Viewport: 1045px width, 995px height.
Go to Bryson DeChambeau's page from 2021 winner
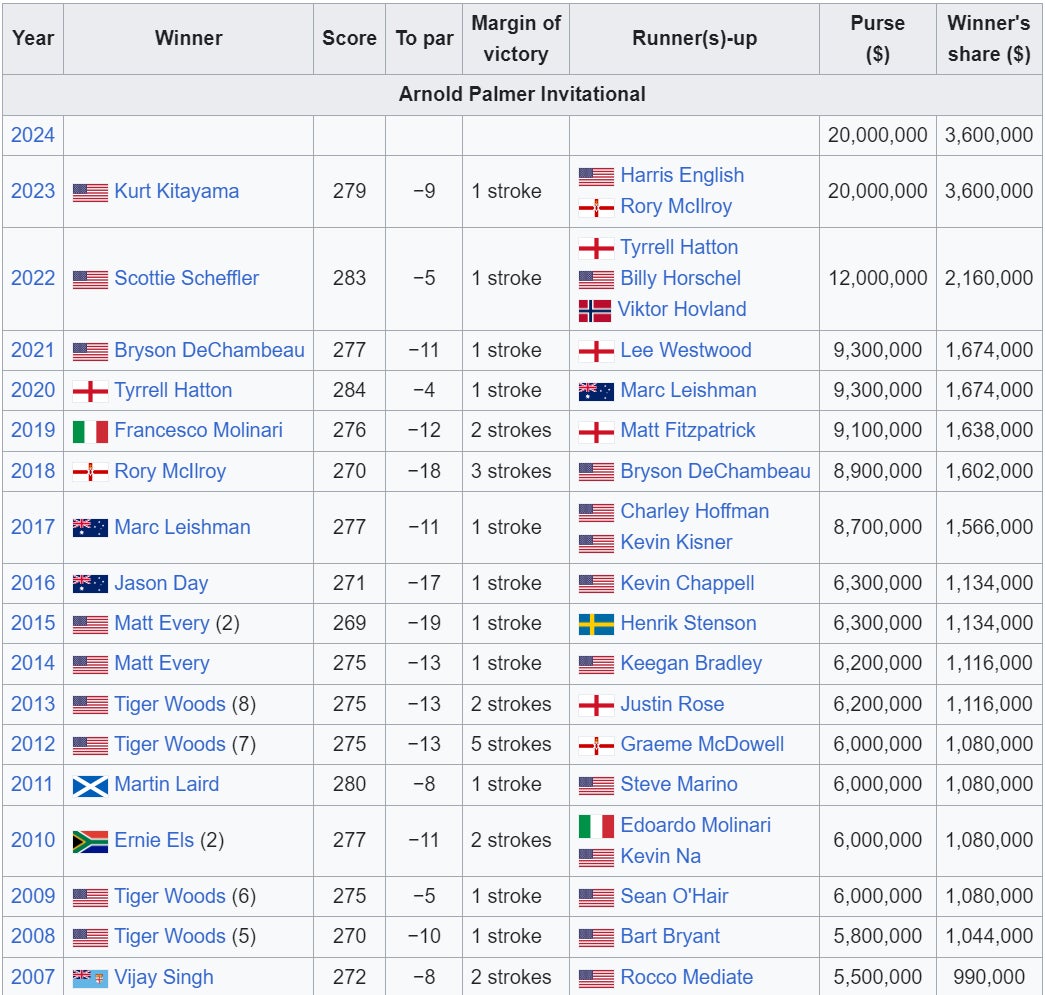click(209, 350)
